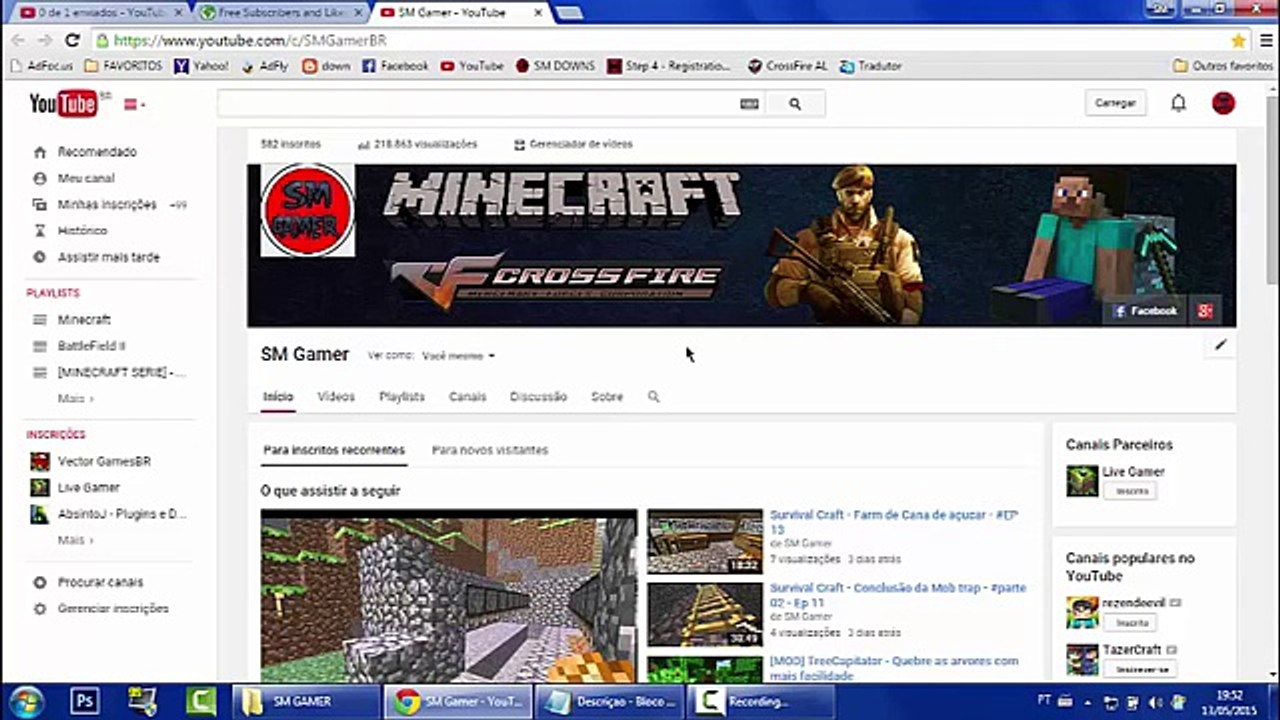Open the Google+ link on the banner
Image resolution: width=1280 pixels, height=720 pixels.
1206,311
